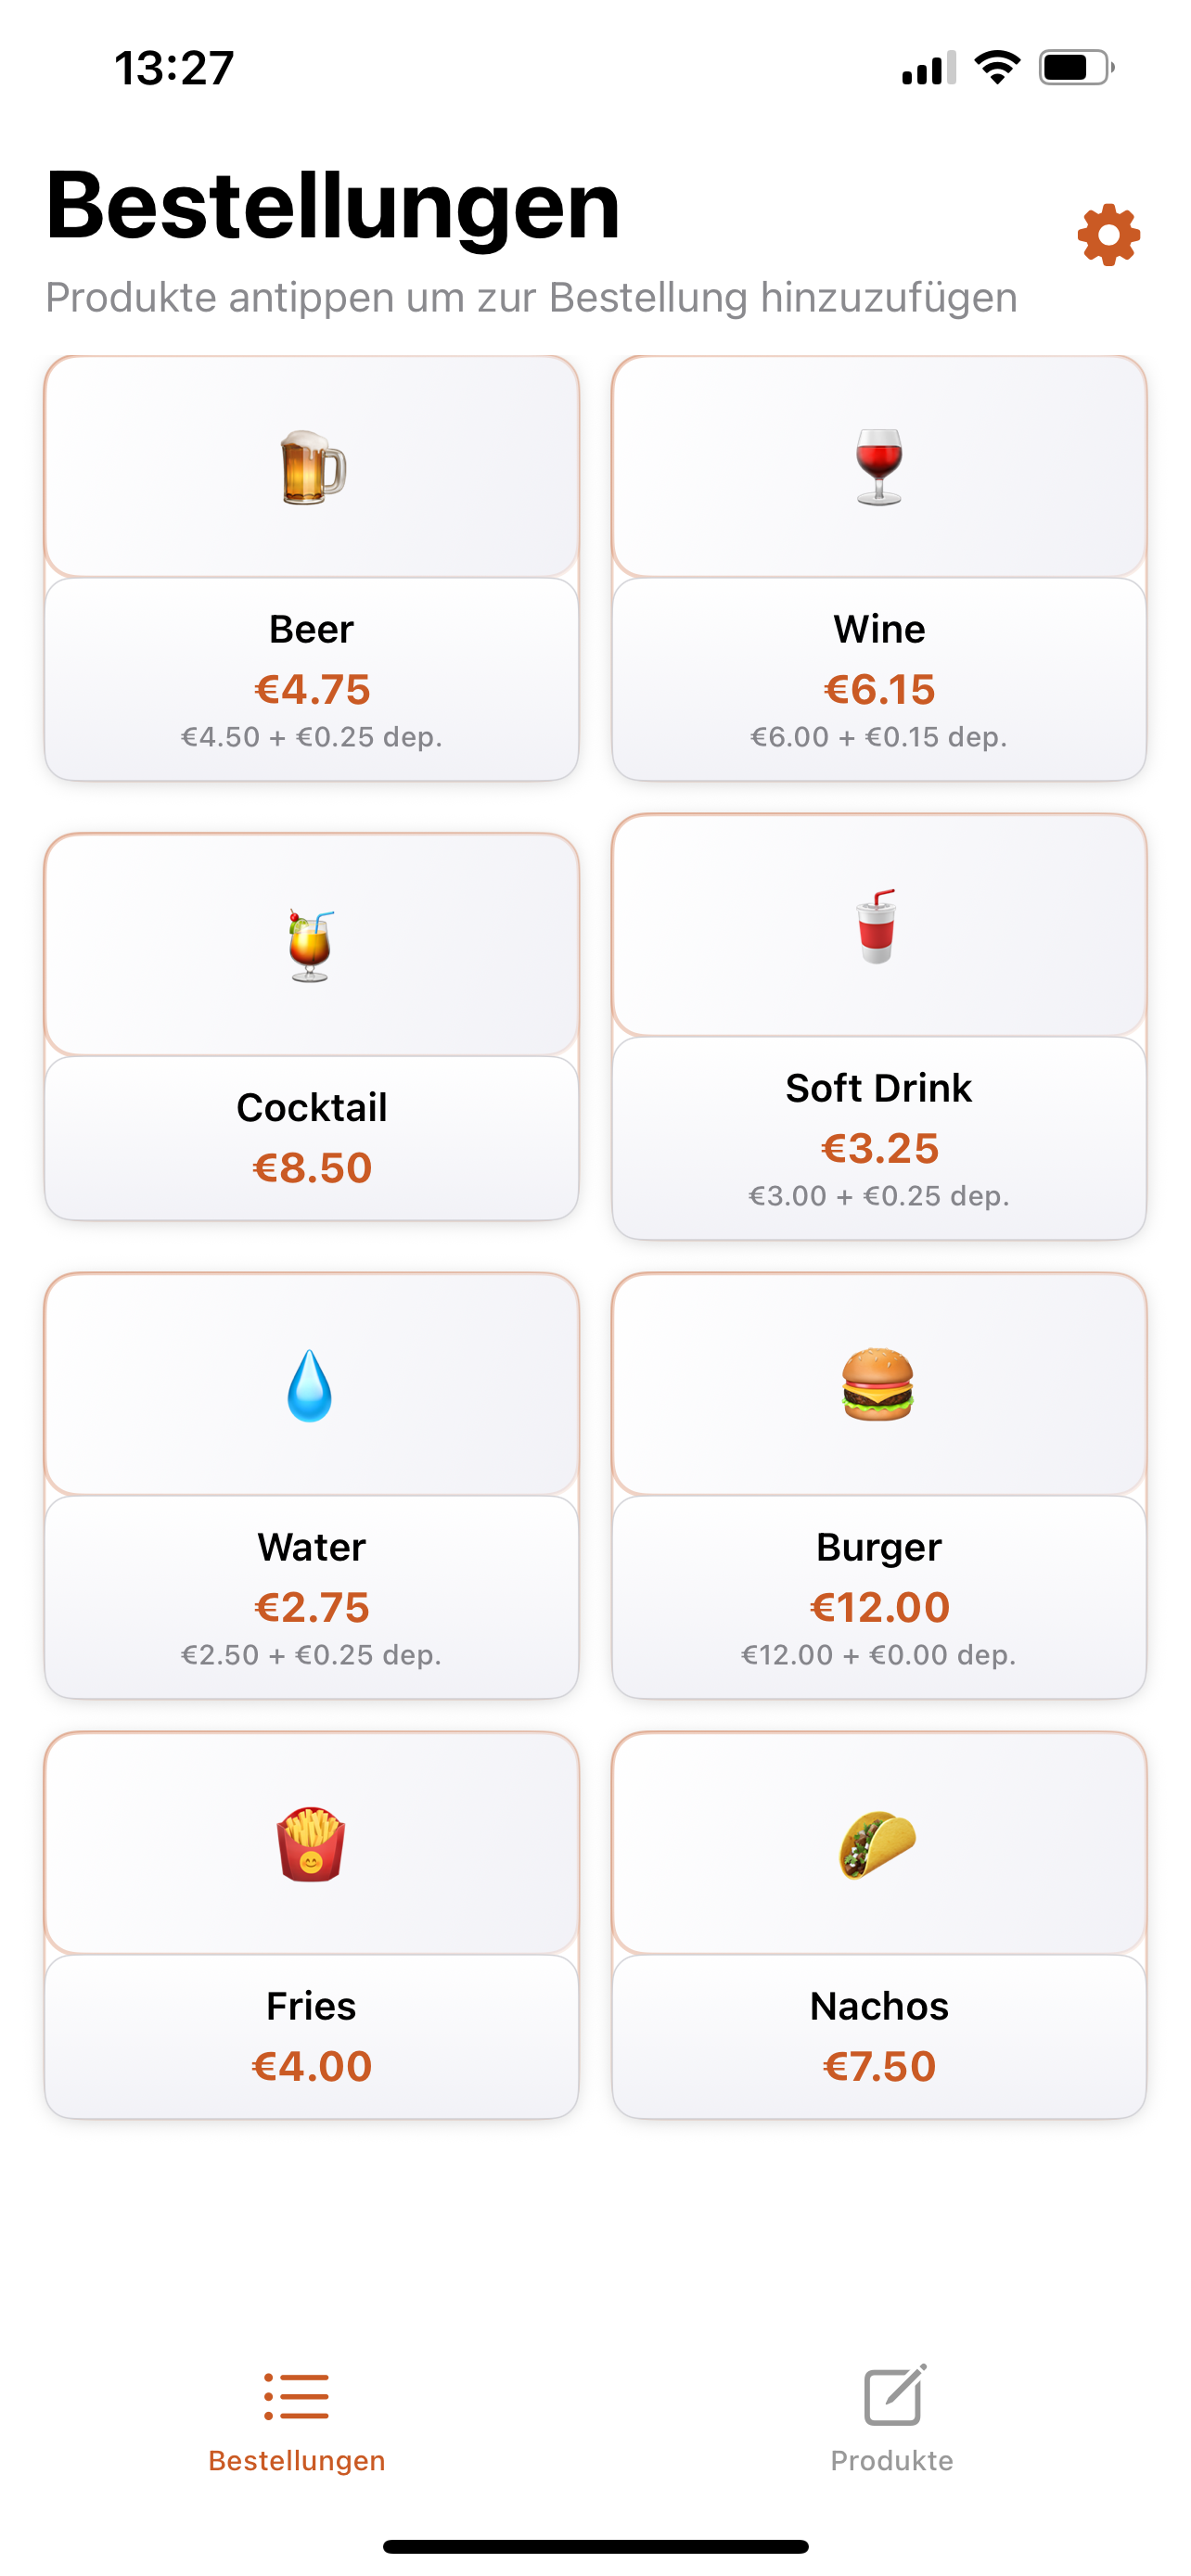
Task: Add Beer for €4.75 to order
Action: click(x=312, y=680)
